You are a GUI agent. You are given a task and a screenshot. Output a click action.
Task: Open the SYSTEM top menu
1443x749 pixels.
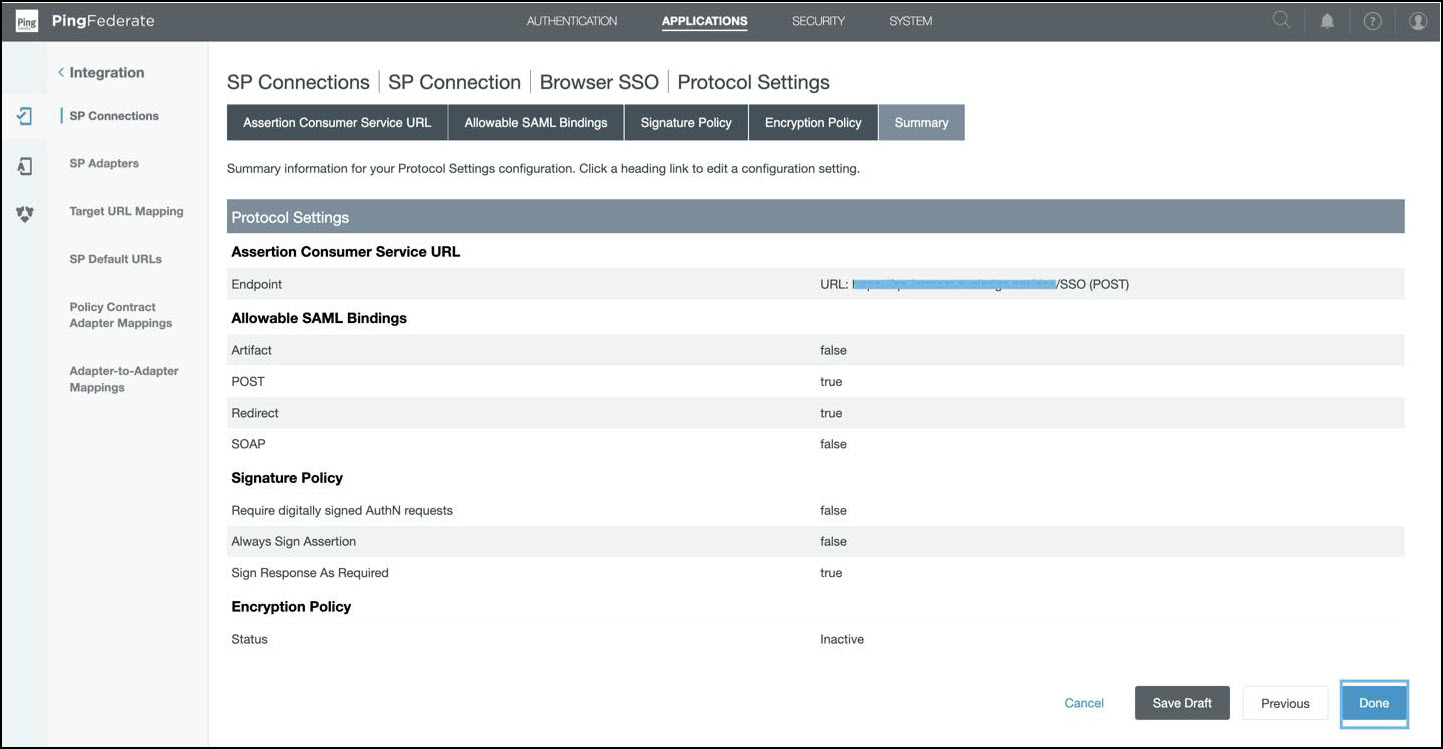910,21
